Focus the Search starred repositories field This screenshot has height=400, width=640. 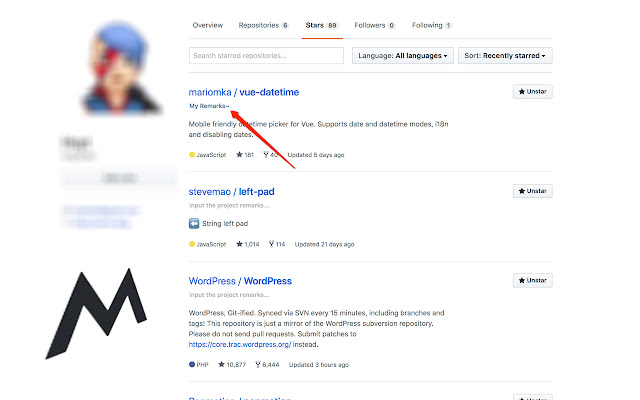266,56
